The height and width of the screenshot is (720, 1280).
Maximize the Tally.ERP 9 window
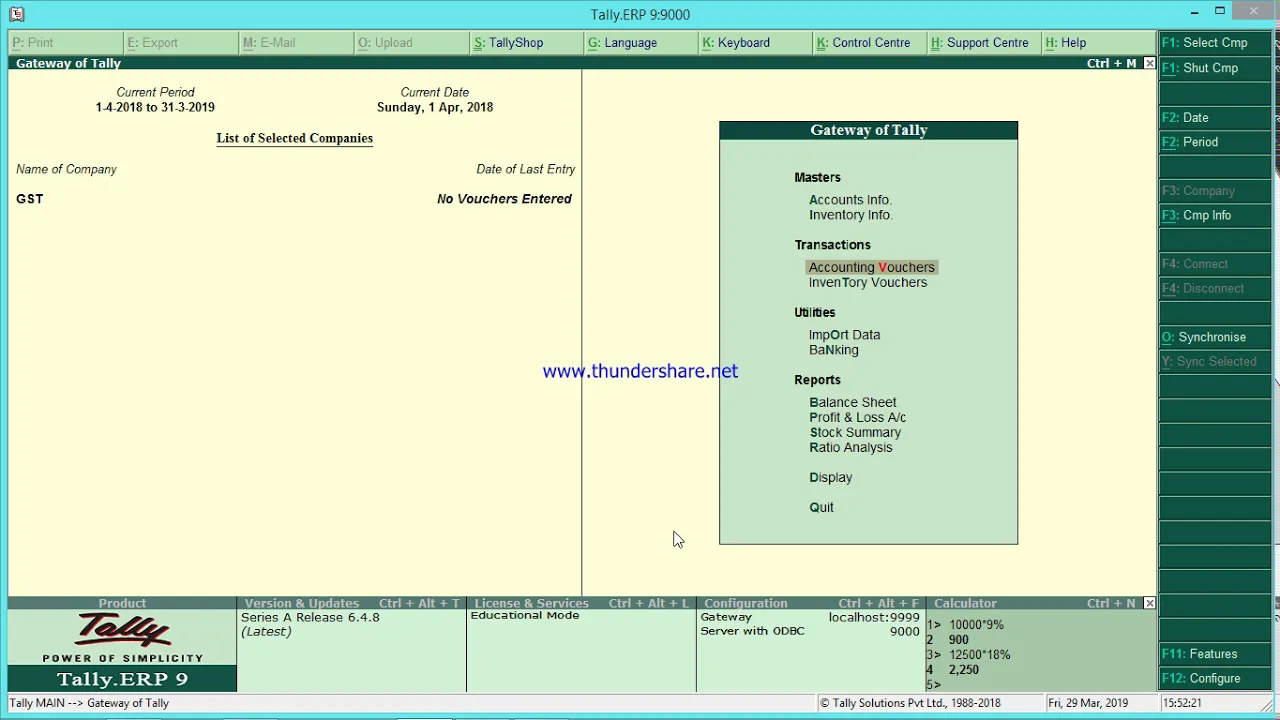1220,12
